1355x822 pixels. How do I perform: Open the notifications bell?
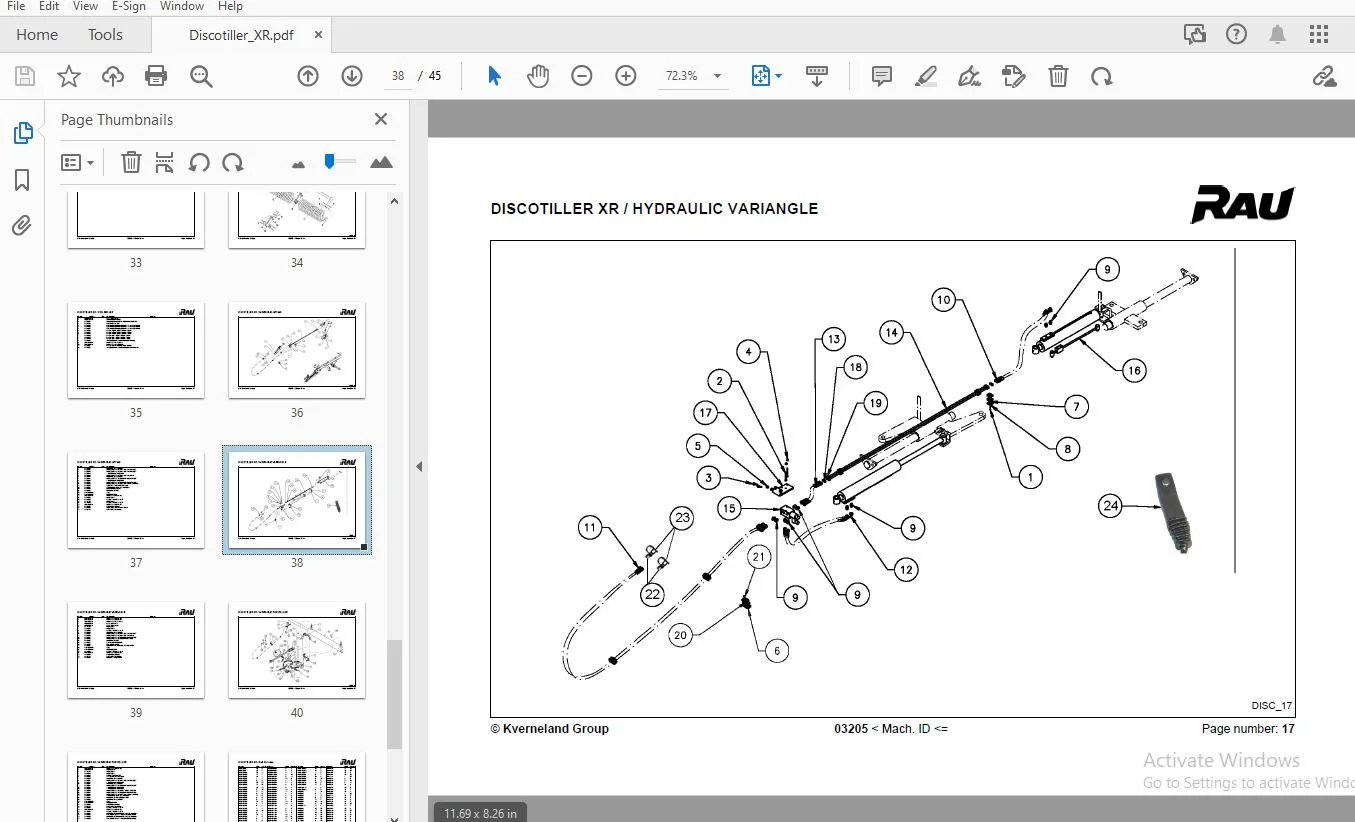pos(1277,34)
